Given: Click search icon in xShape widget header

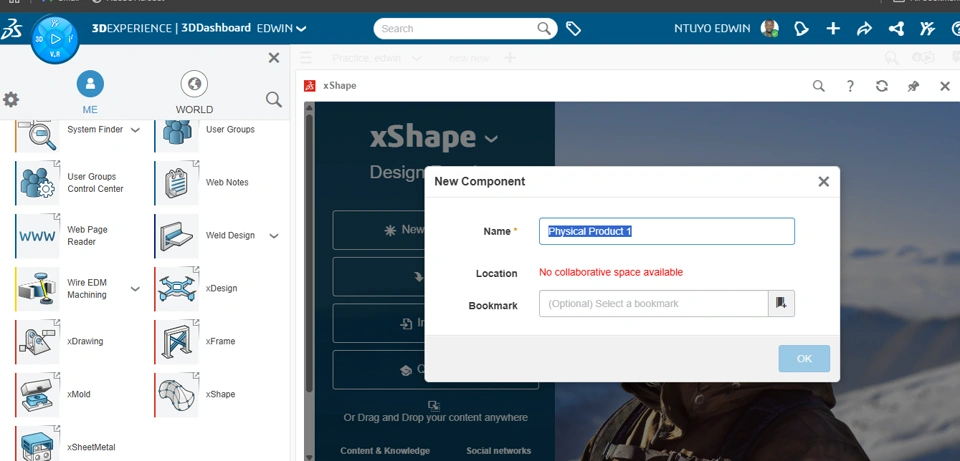Looking at the screenshot, I should tap(819, 86).
